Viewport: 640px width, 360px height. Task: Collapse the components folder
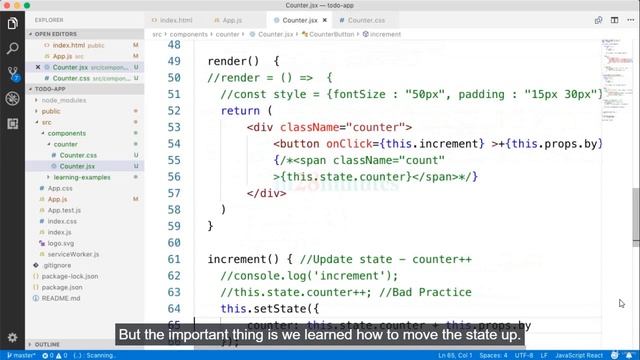coord(67,133)
